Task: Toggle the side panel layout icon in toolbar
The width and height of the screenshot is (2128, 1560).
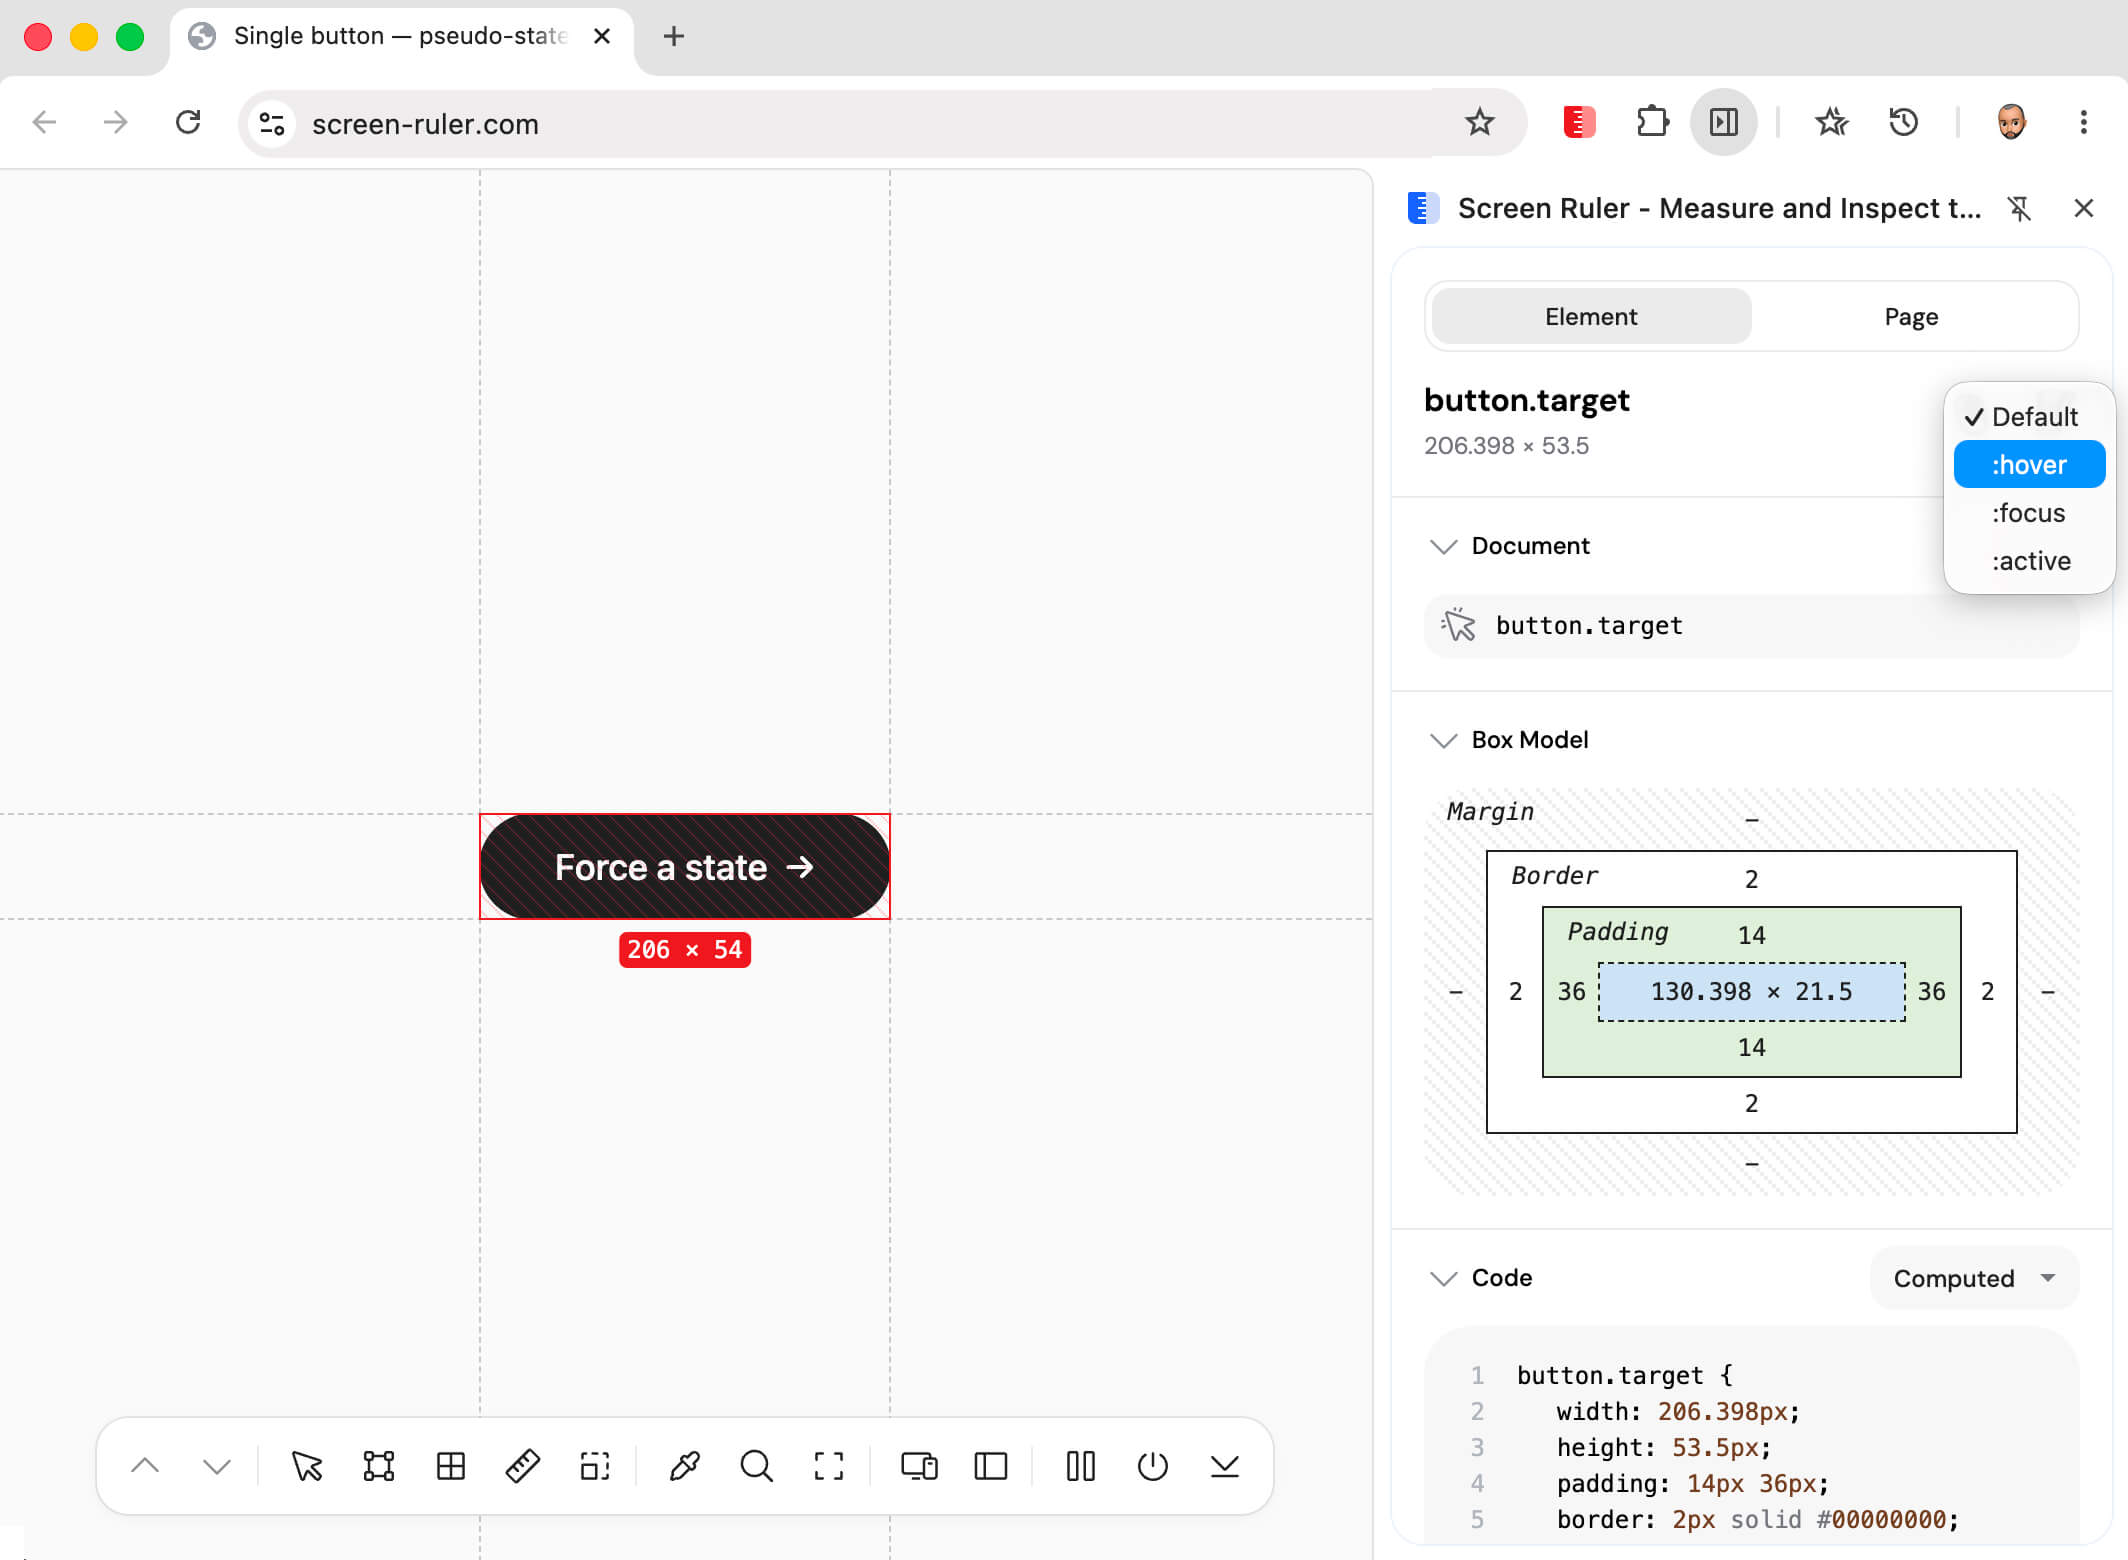Action: 991,1466
